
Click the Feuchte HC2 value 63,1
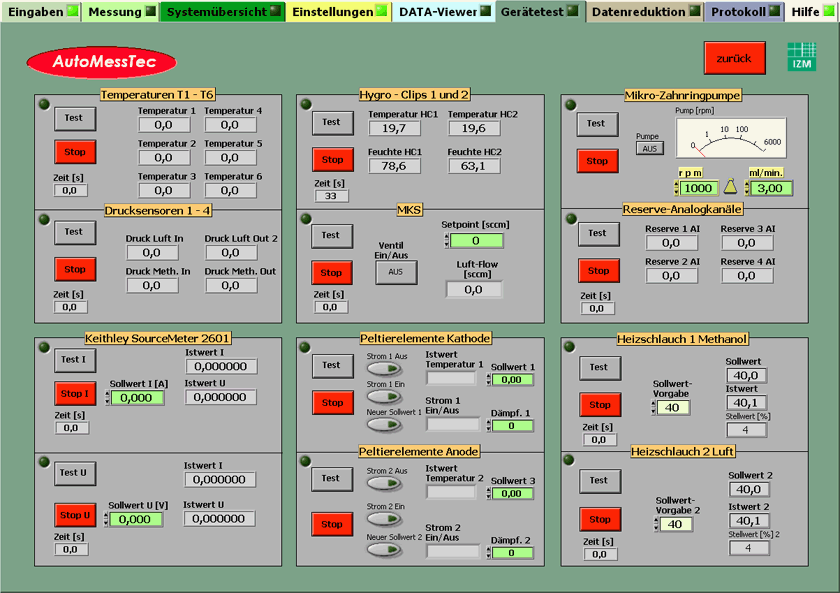click(474, 166)
